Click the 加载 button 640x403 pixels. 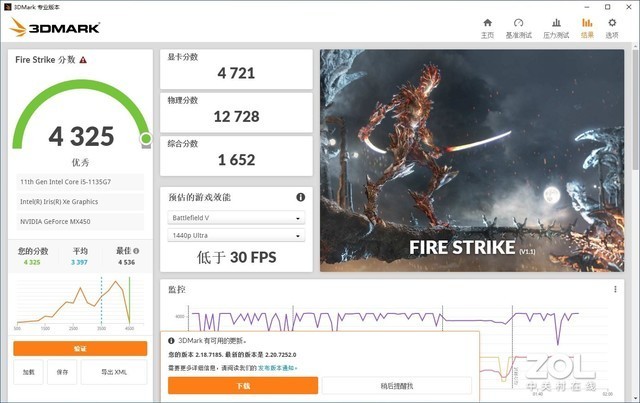[x=28, y=372]
